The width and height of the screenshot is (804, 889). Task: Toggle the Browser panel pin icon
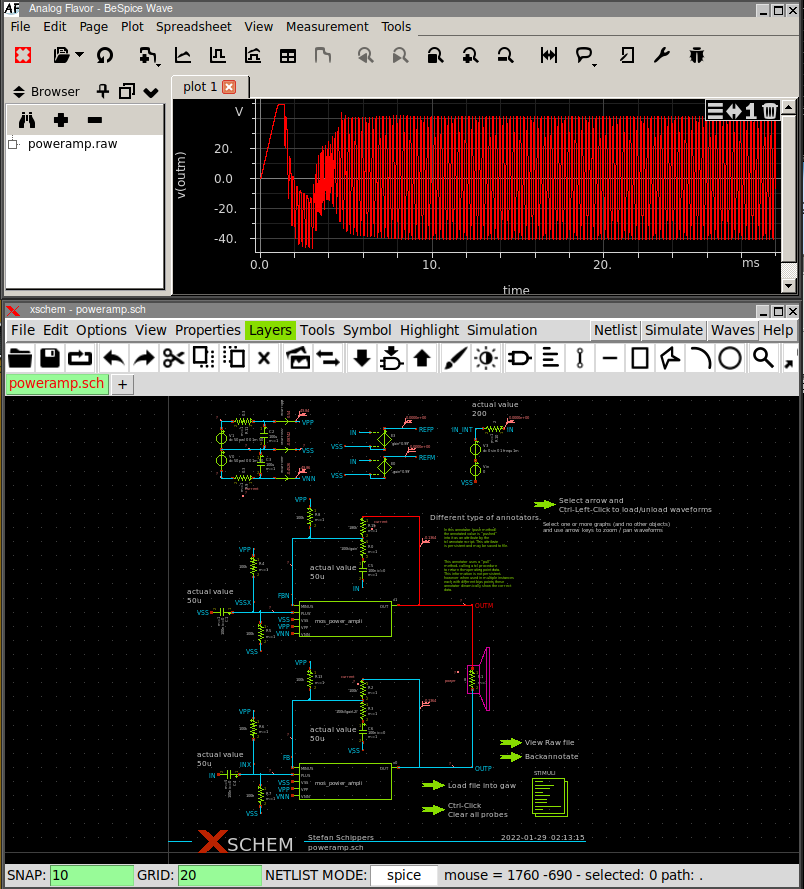102,91
